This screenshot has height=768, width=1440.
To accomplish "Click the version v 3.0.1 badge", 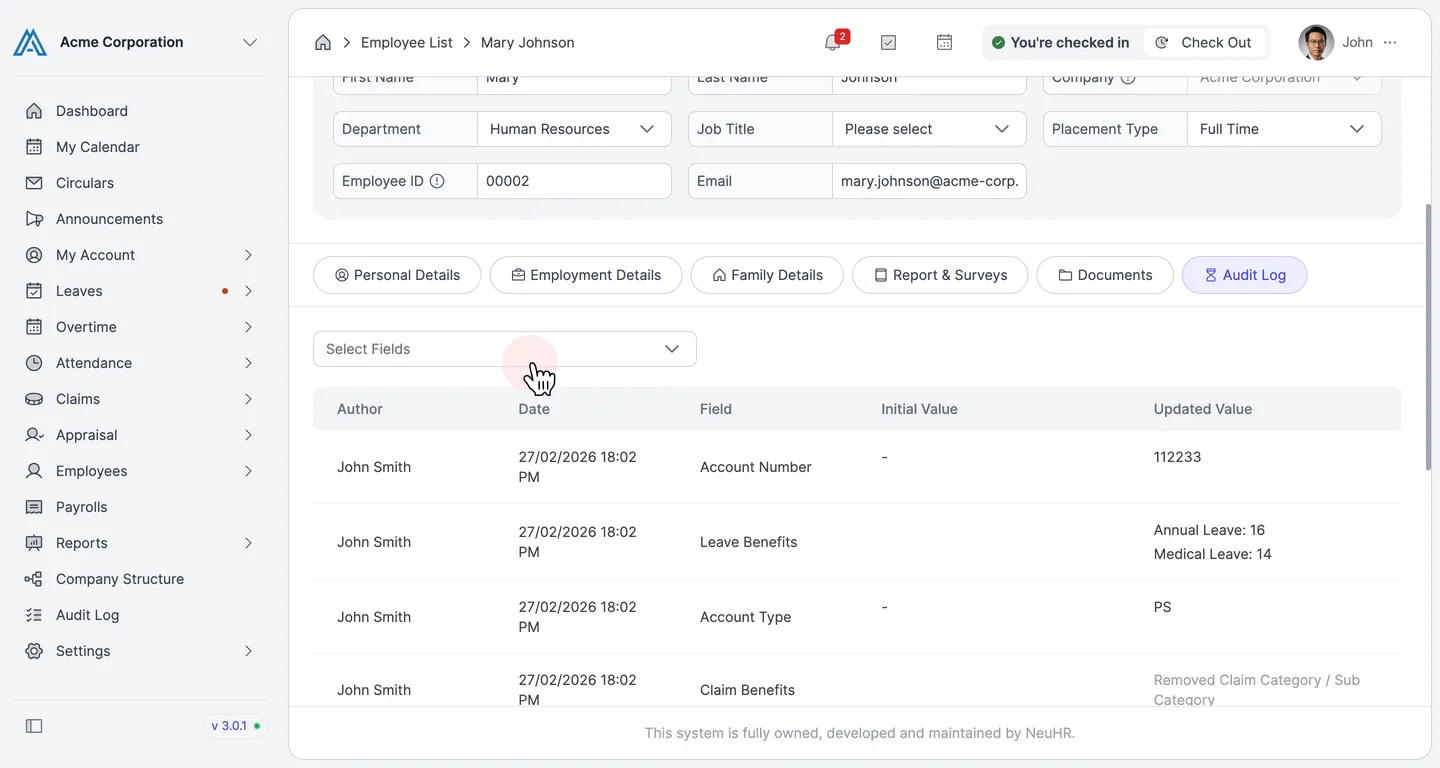I will 236,726.
